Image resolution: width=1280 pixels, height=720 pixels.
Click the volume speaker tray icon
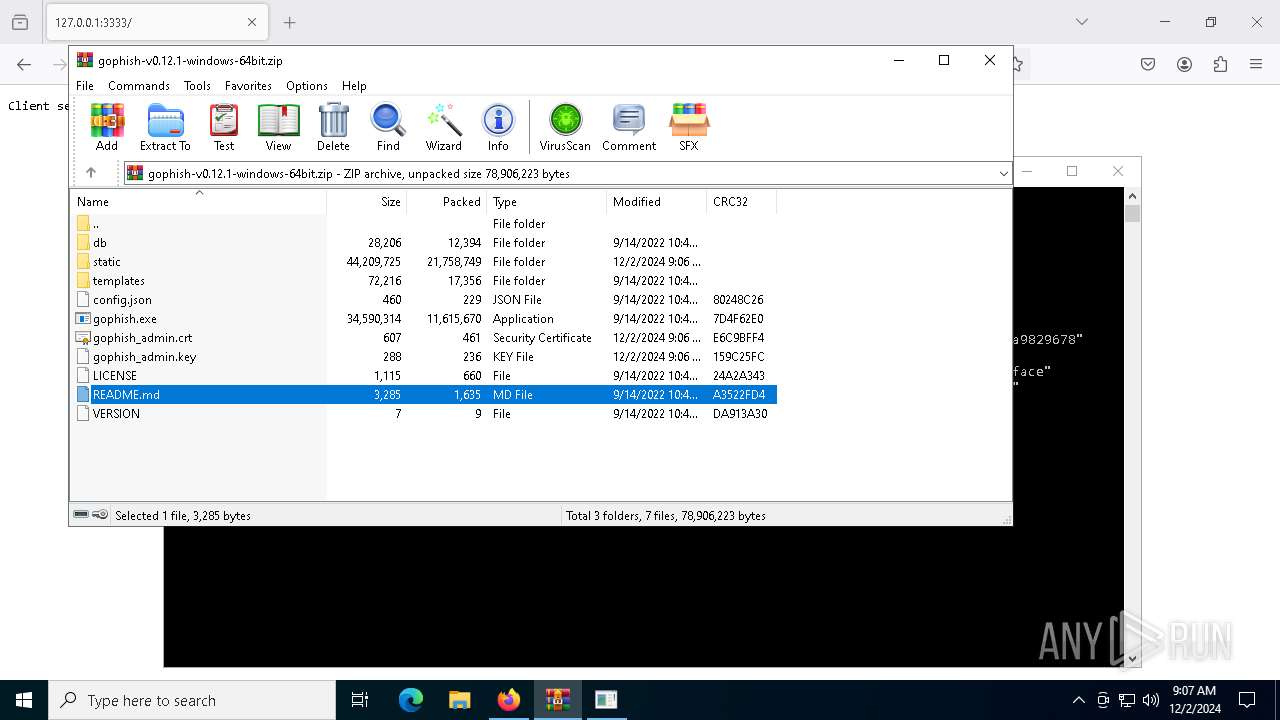pos(1151,700)
